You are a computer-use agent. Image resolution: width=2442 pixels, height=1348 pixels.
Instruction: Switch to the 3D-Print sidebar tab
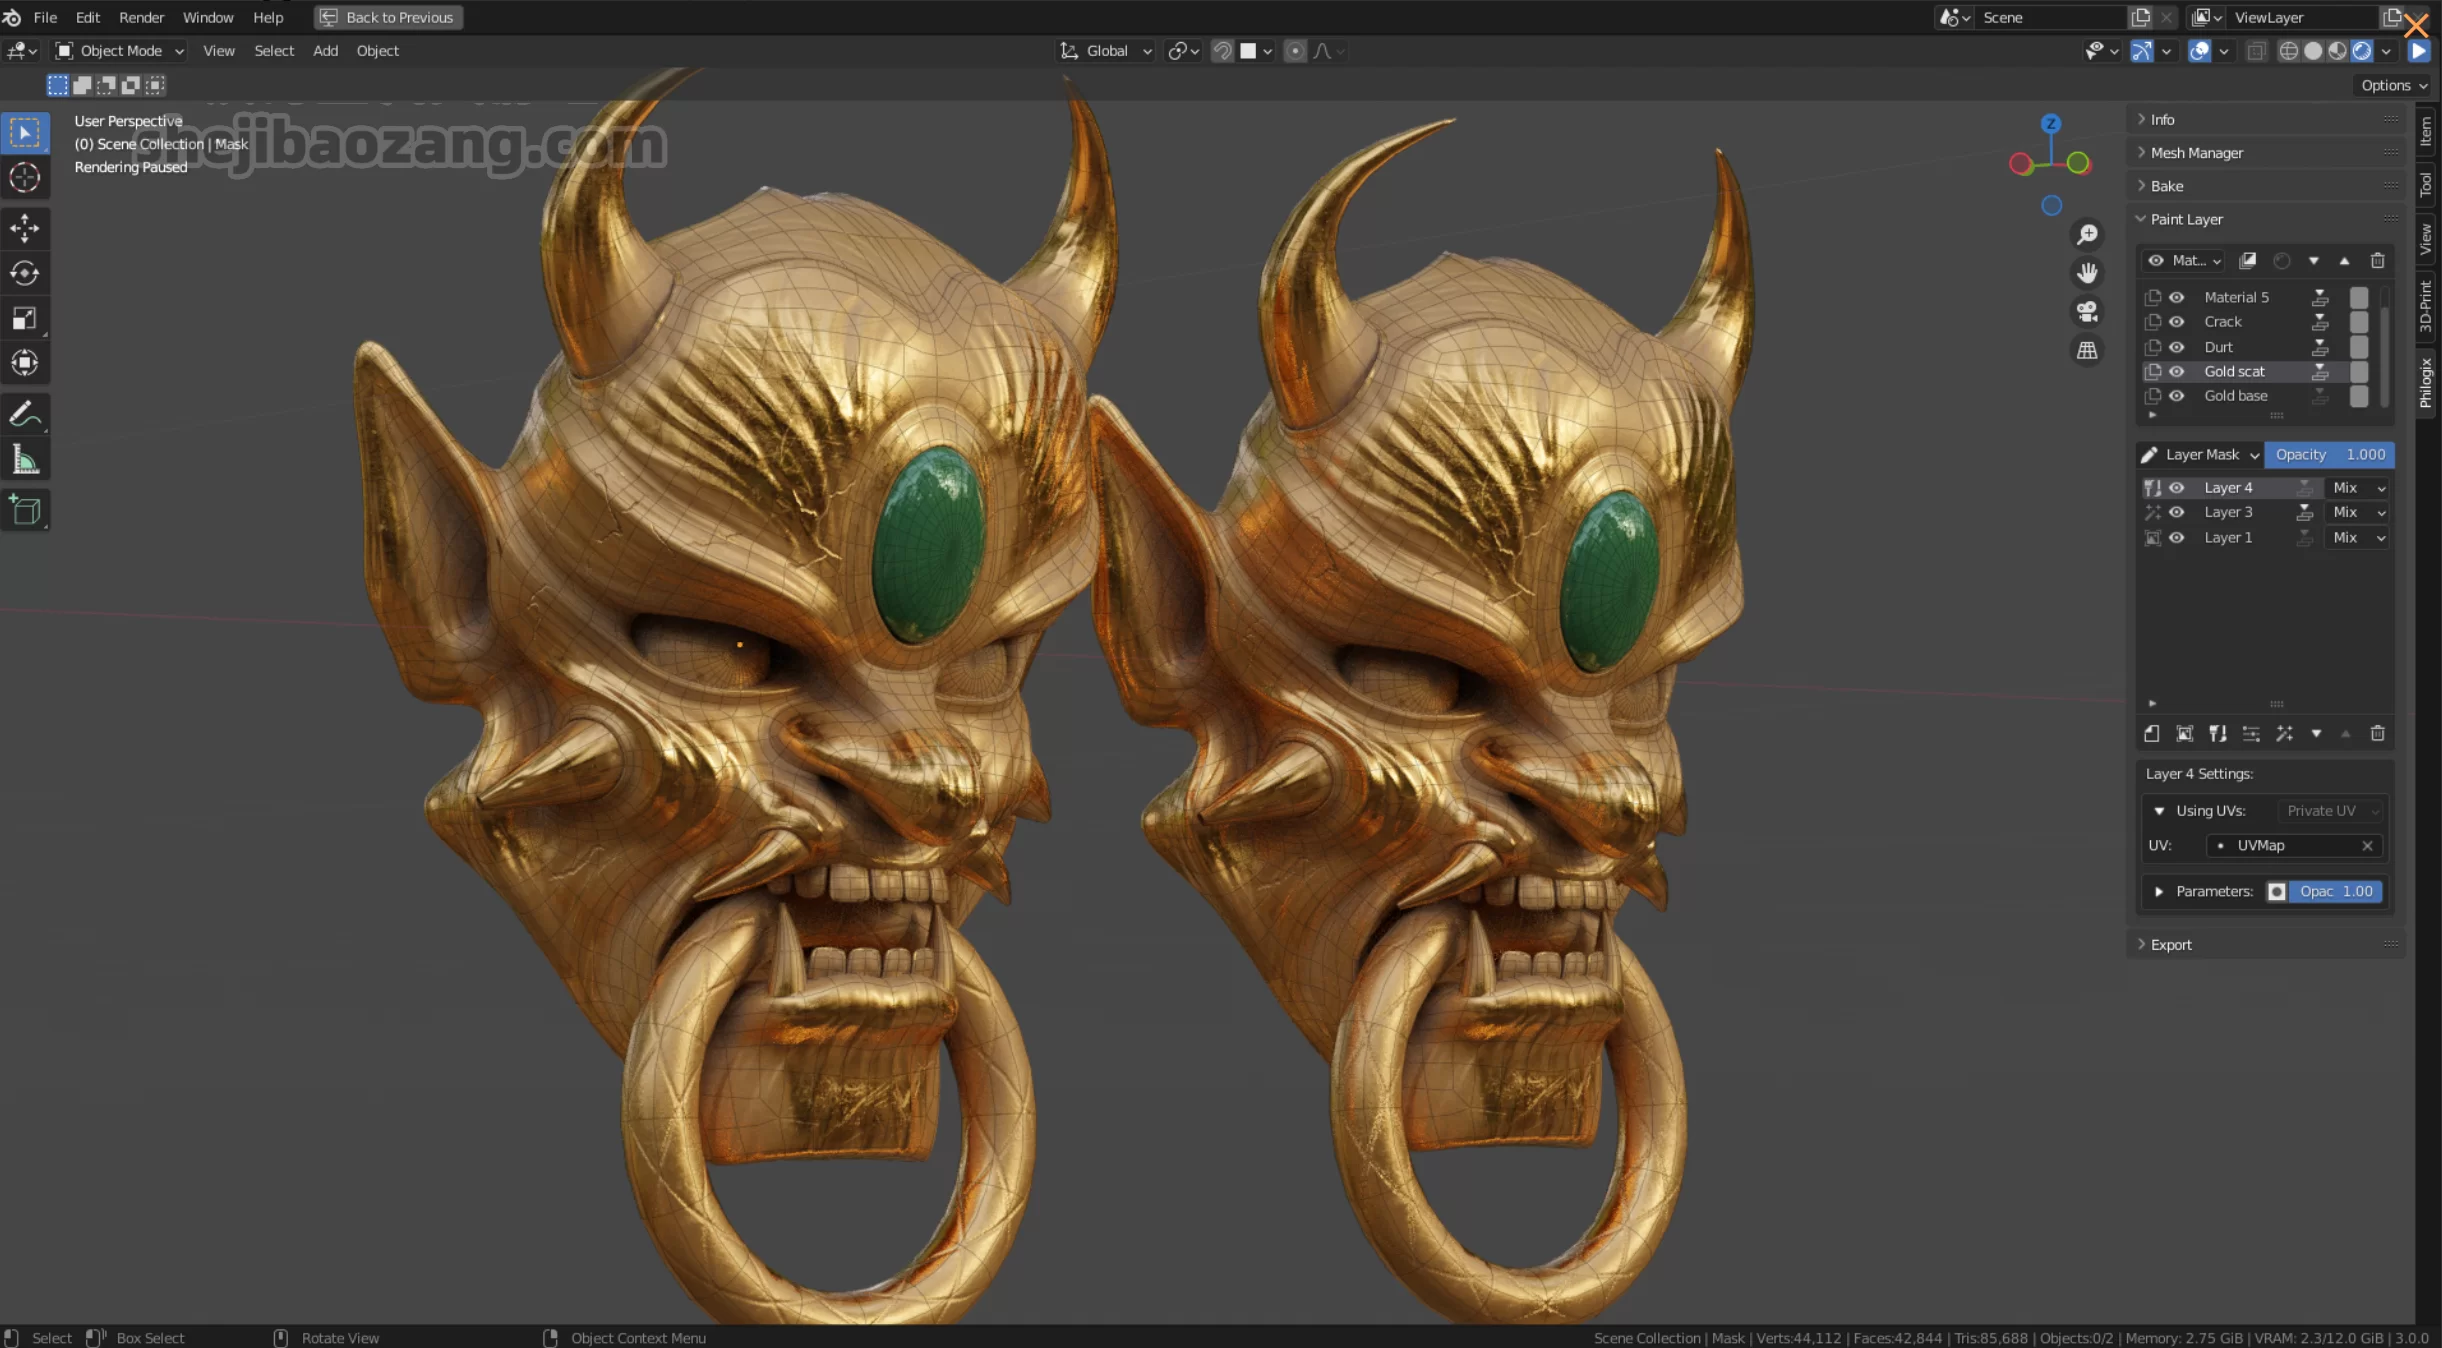[2426, 307]
